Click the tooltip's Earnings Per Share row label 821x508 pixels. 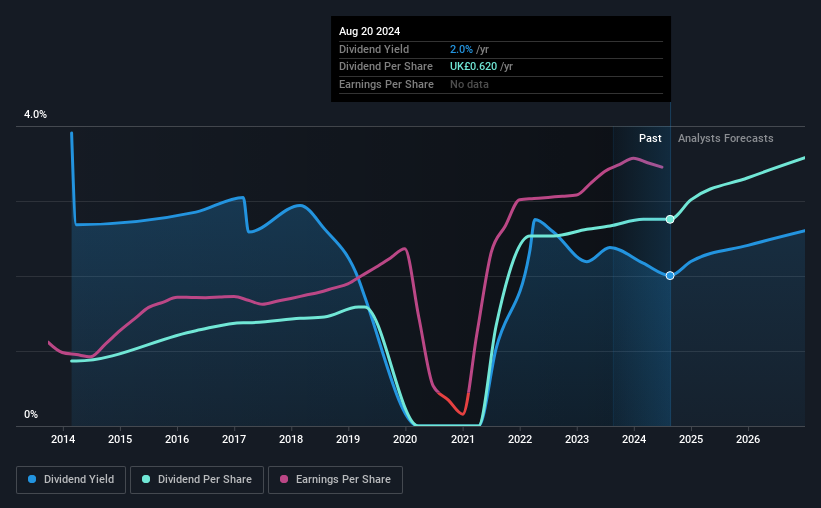(386, 84)
